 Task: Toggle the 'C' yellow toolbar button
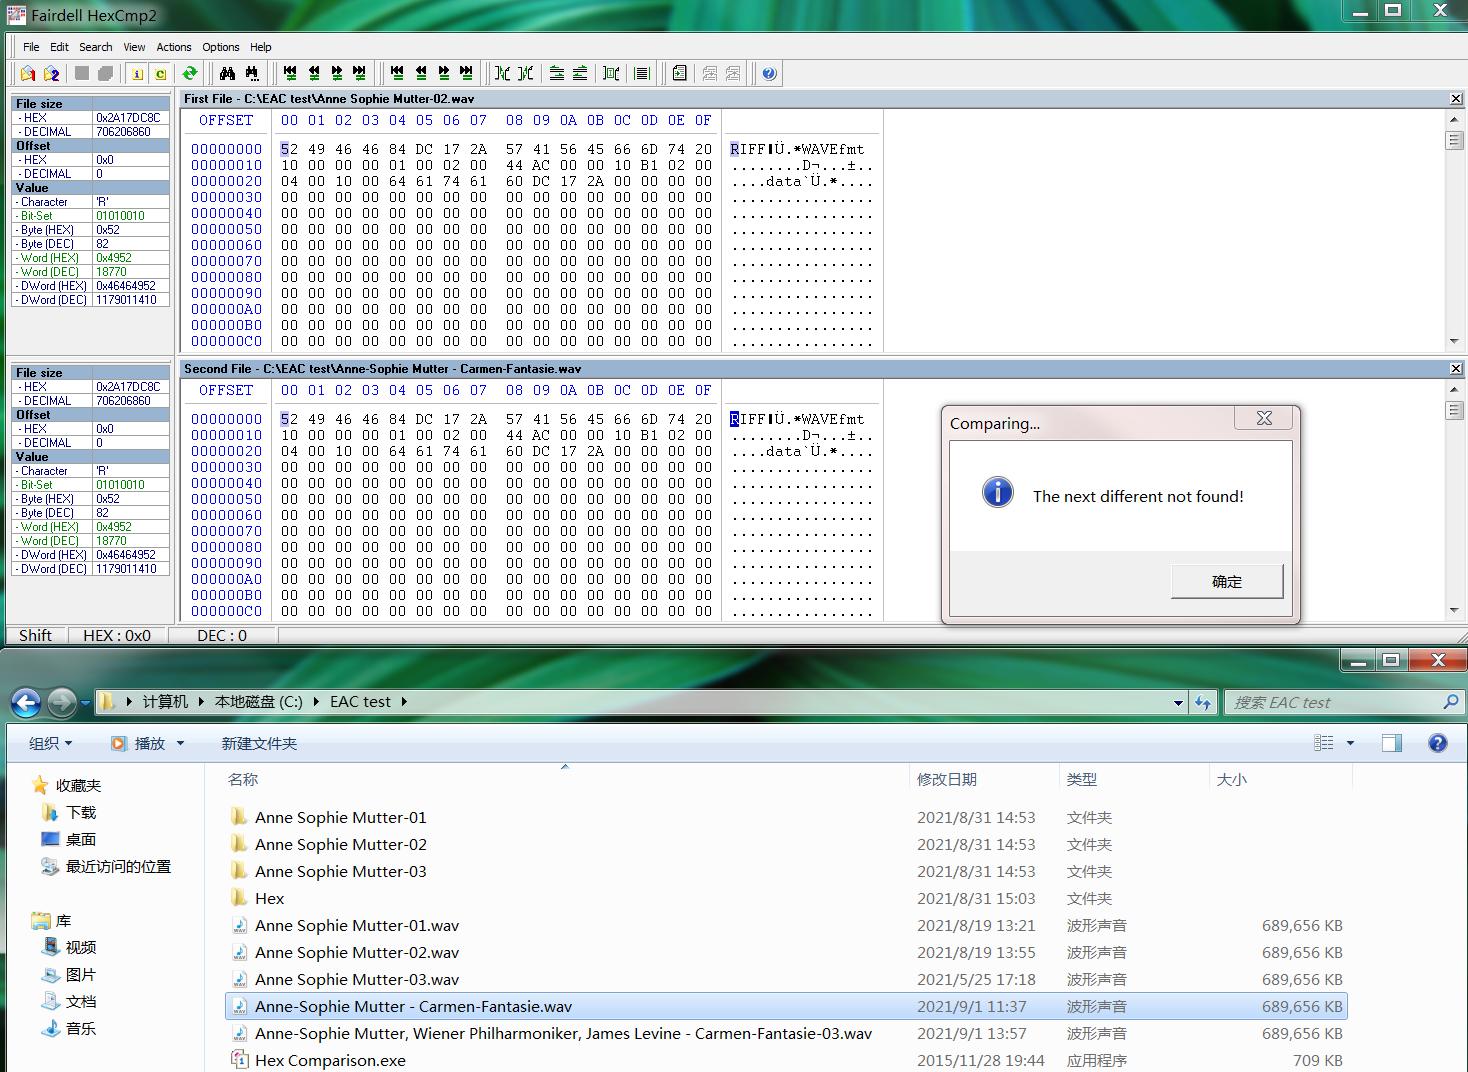(160, 73)
